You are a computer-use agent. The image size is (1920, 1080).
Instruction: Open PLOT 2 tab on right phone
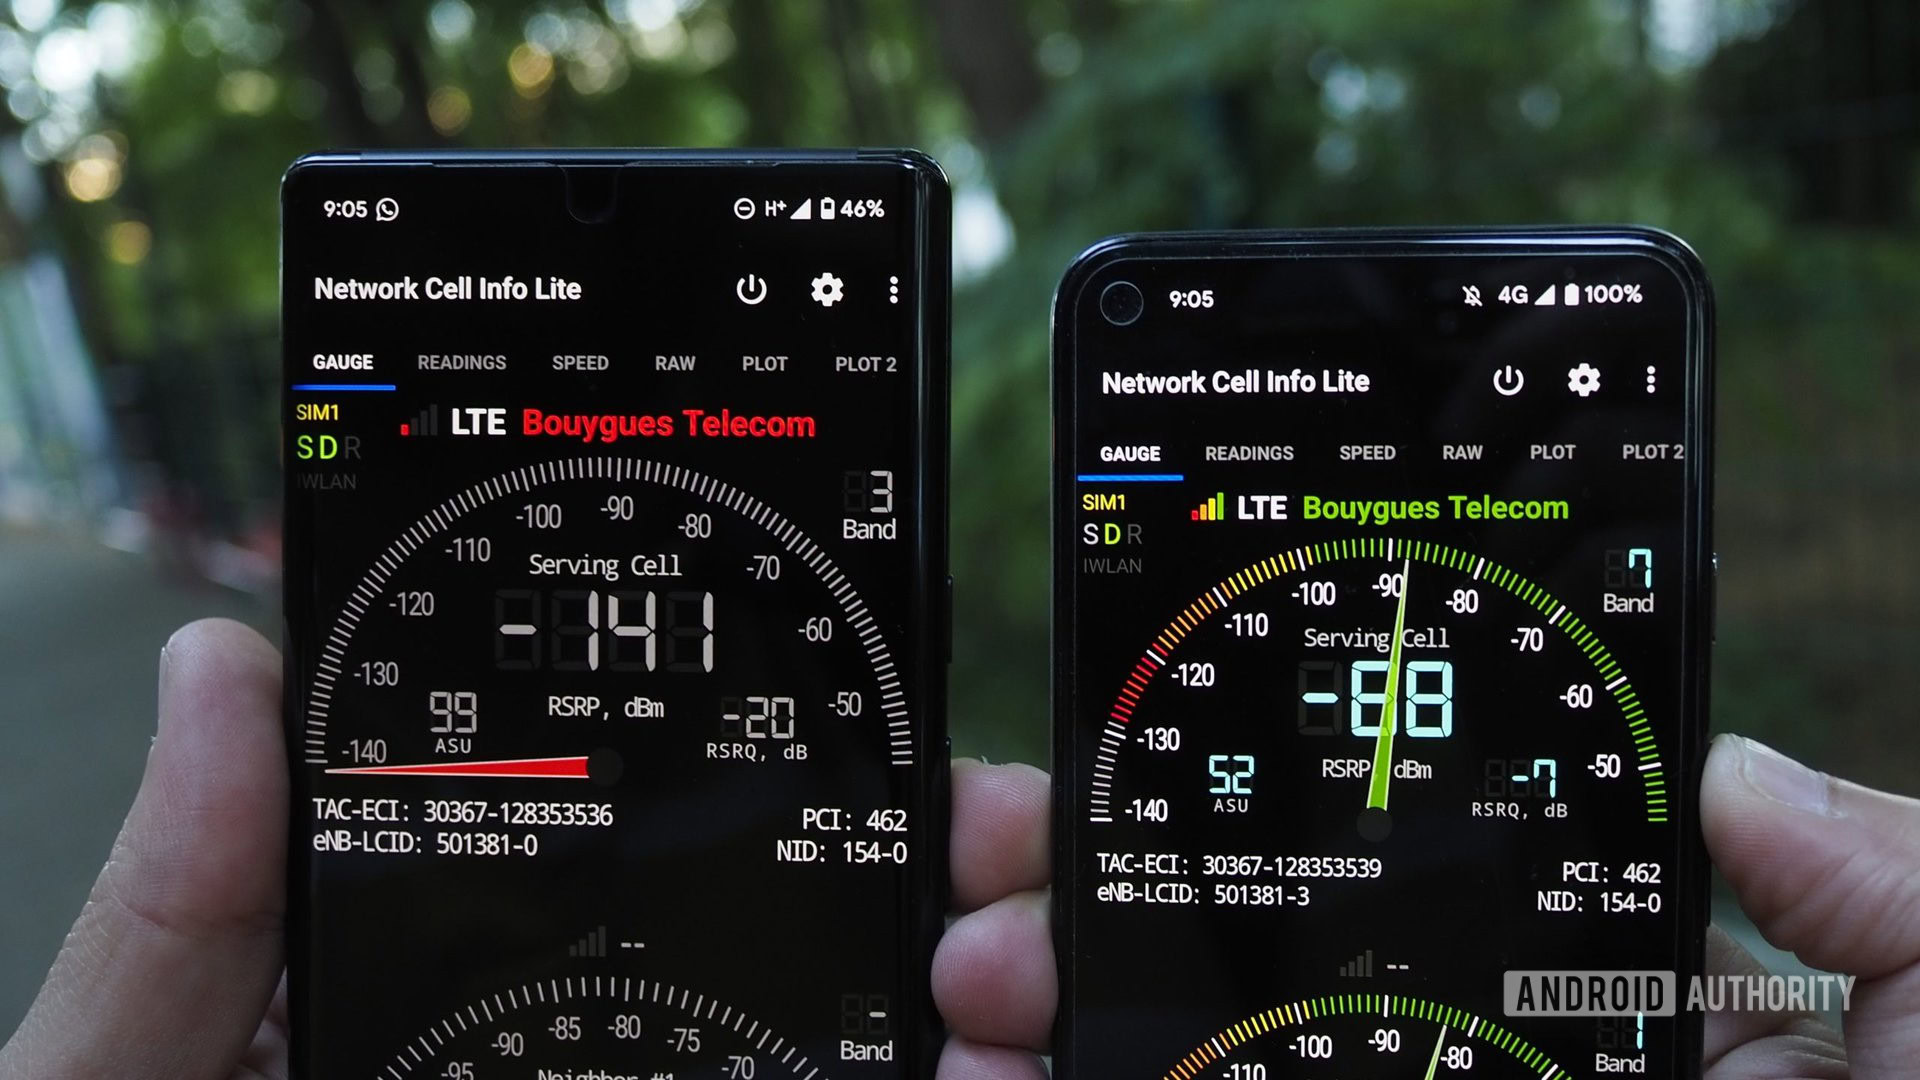[x=1651, y=454]
